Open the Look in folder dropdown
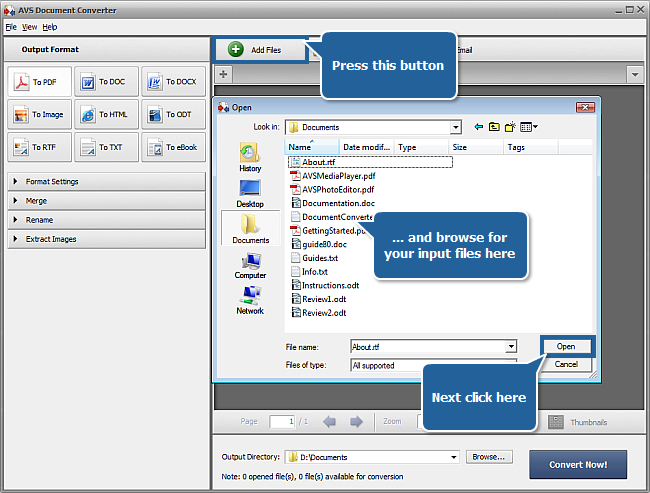This screenshot has width=650, height=493. (456, 127)
